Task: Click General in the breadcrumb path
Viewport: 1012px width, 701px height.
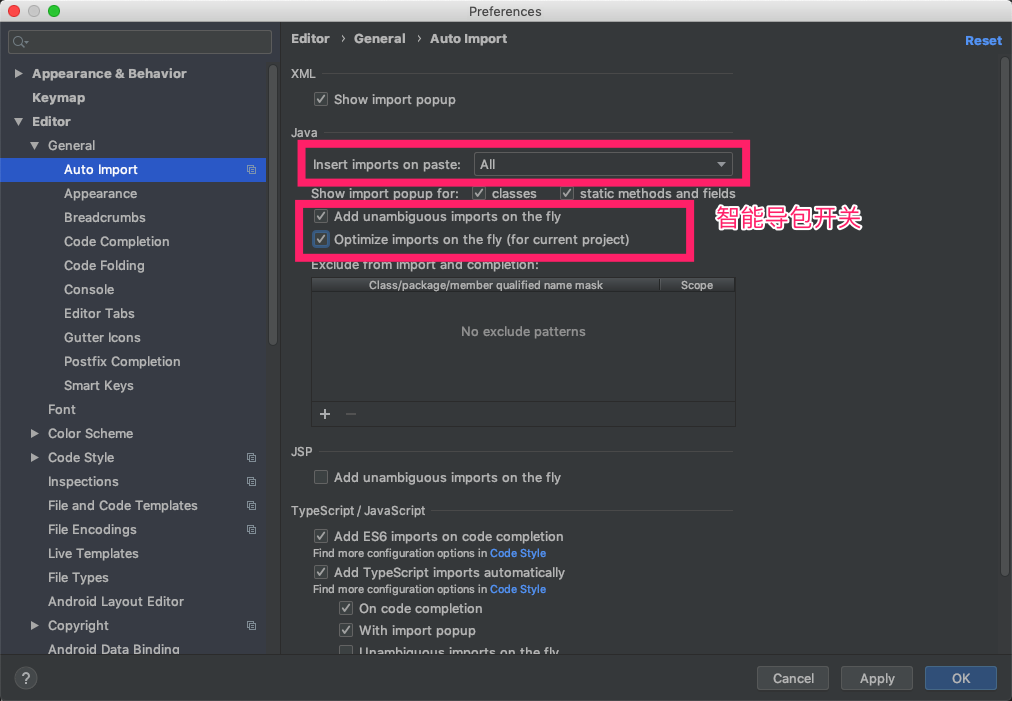Action: [380, 39]
